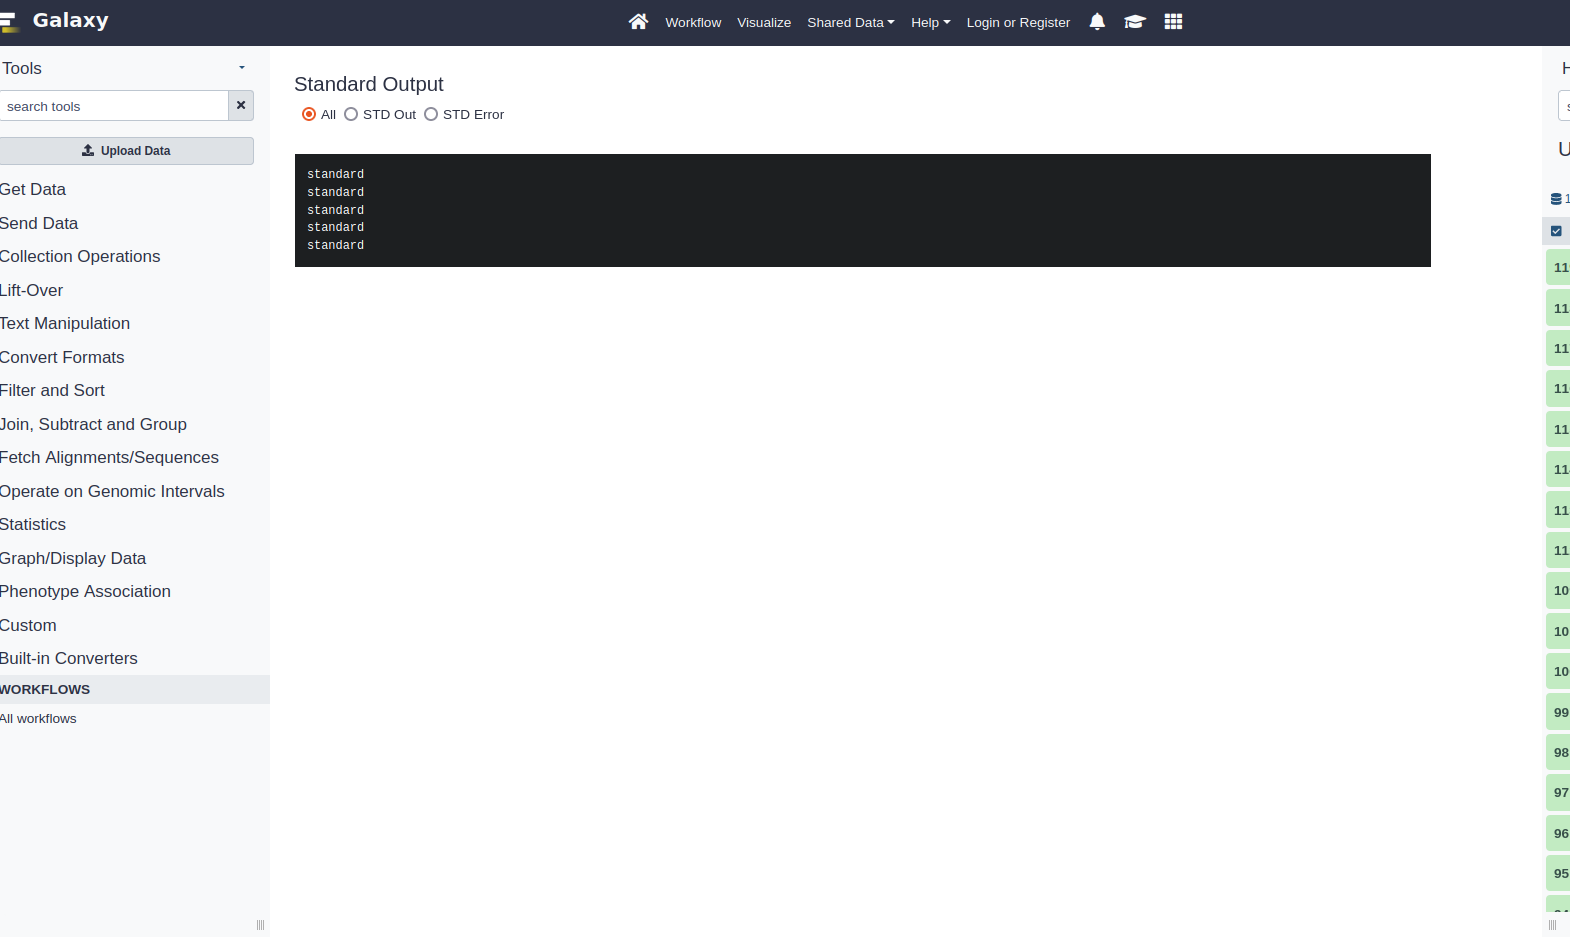
Task: Expand the Help dropdown
Action: (x=930, y=22)
